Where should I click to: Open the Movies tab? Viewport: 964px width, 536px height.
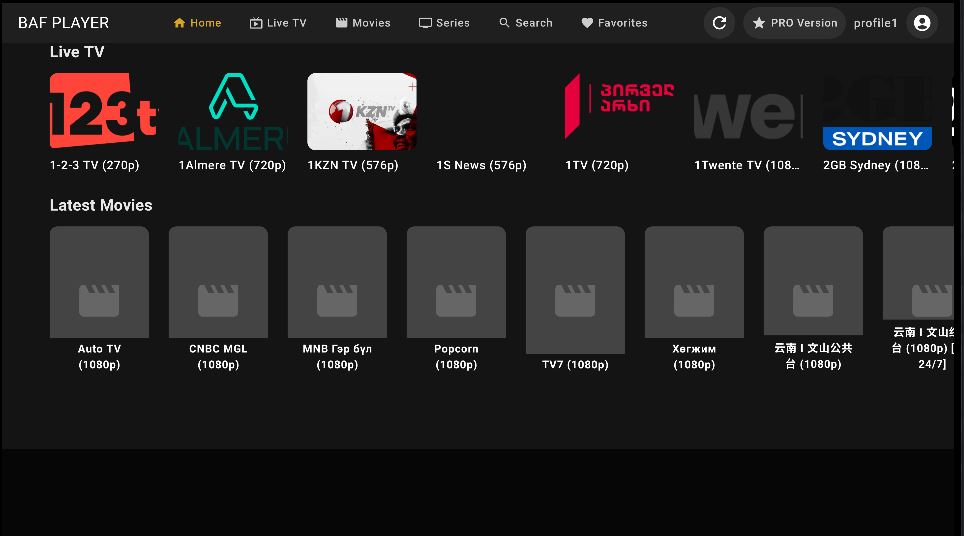click(x=363, y=23)
